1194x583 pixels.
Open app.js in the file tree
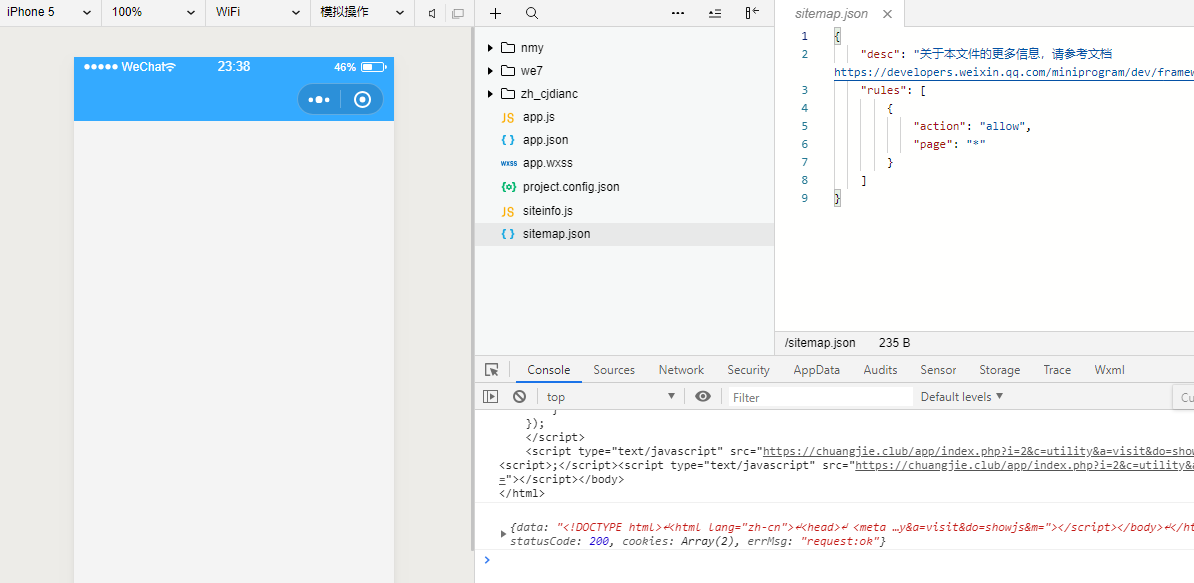click(x=624, y=117)
